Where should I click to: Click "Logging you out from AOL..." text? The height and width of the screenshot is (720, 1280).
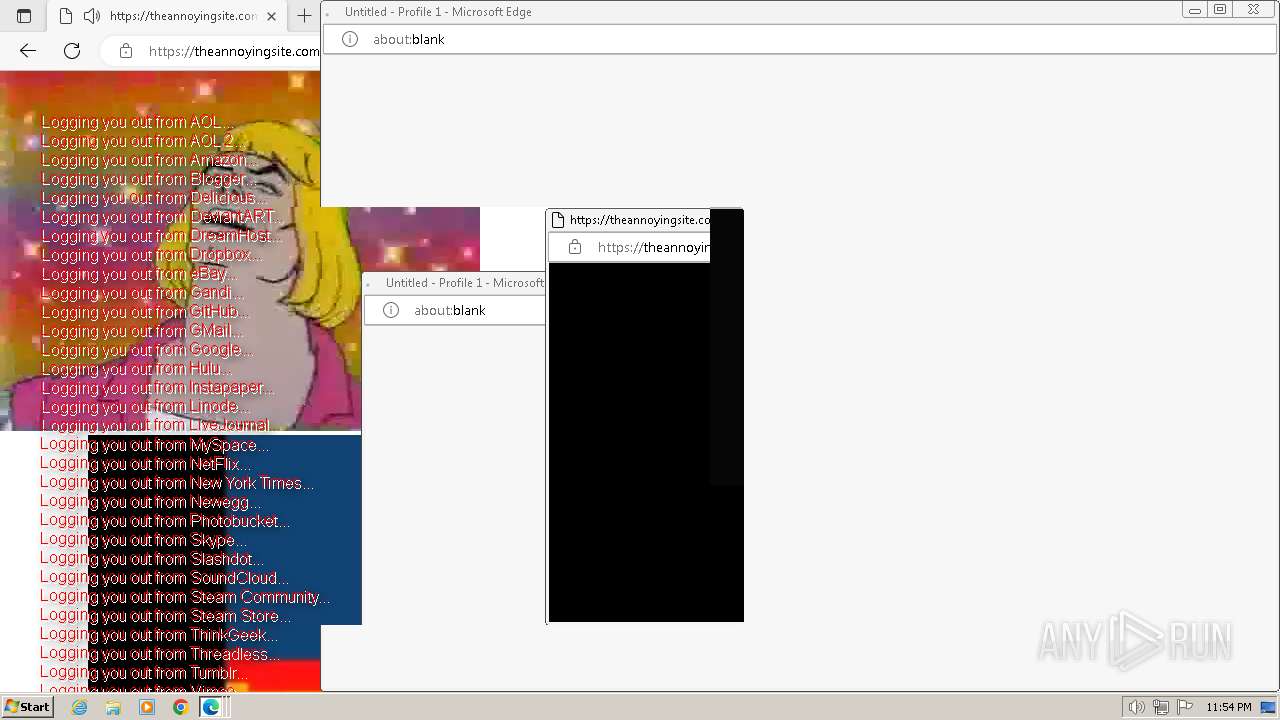point(137,122)
